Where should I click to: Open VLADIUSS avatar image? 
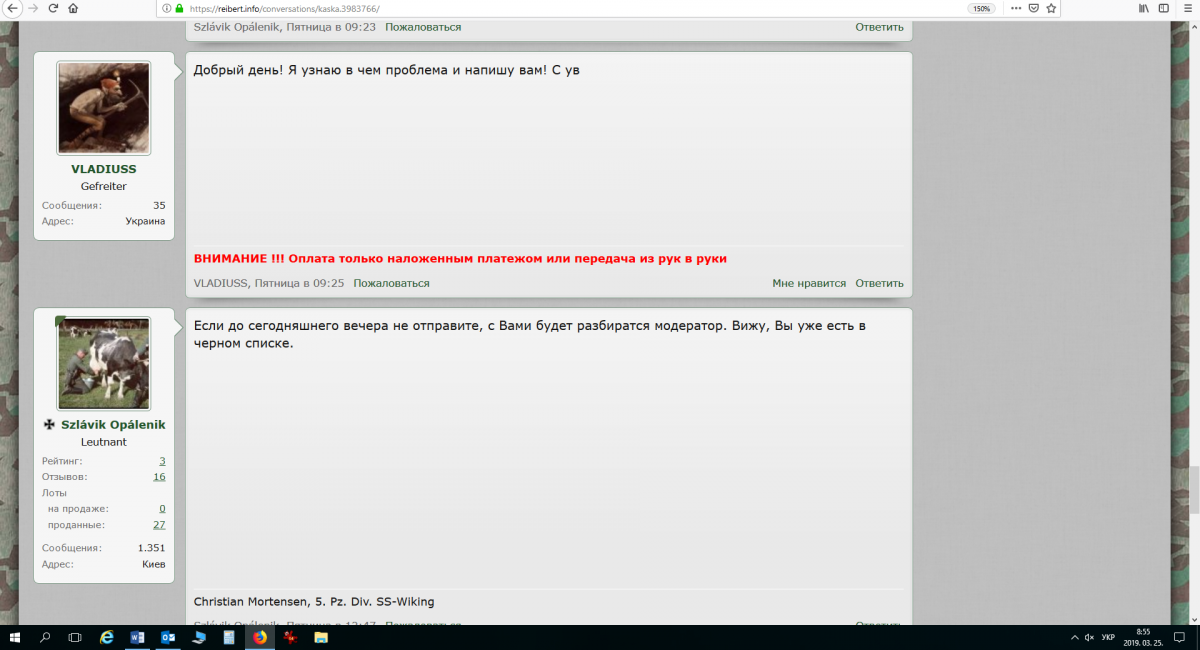[x=103, y=107]
